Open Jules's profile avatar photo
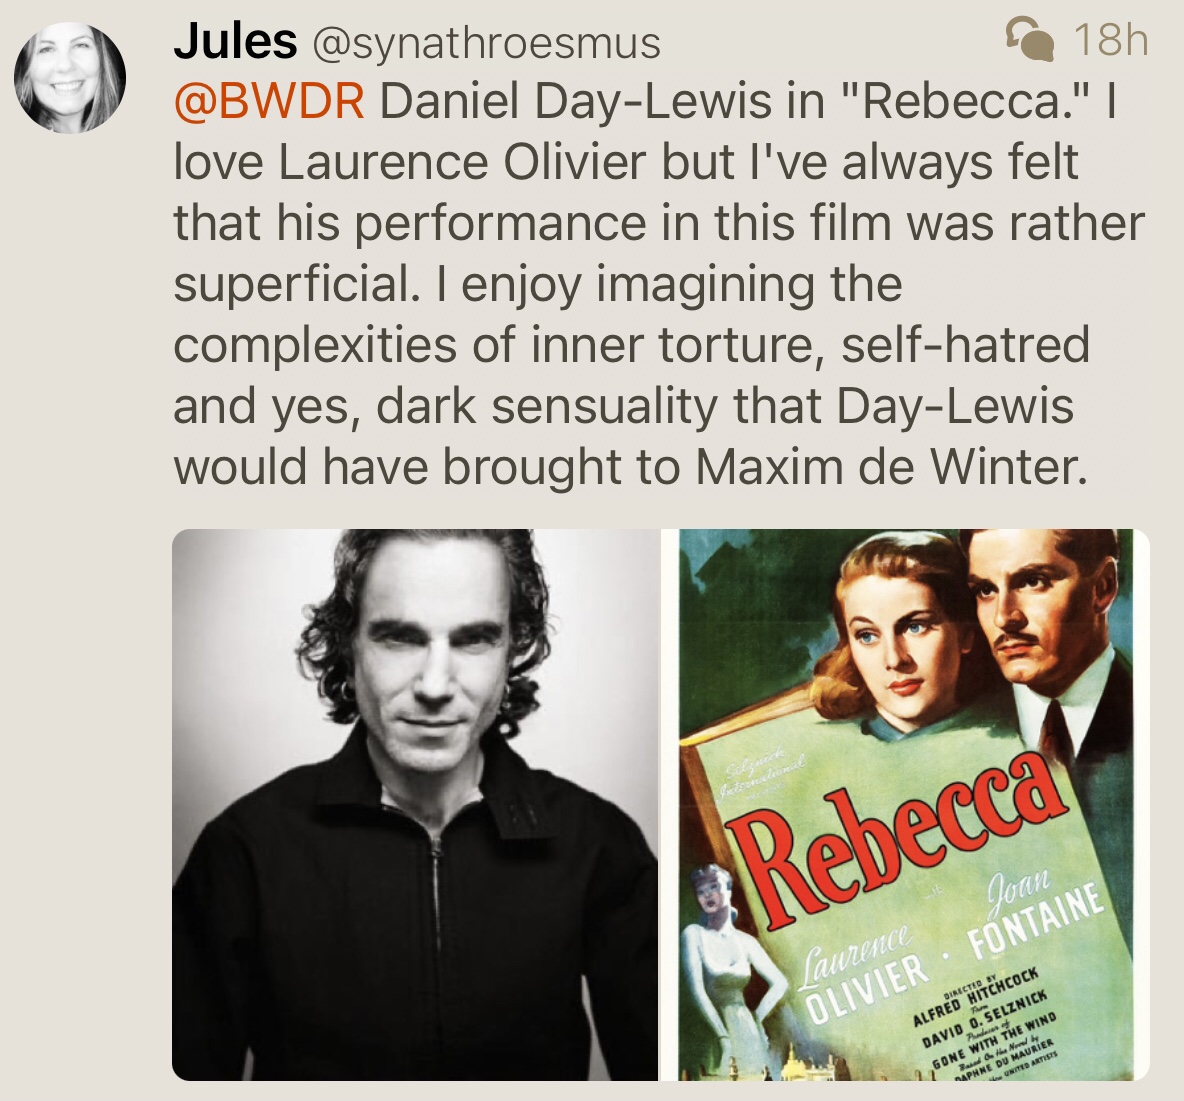The width and height of the screenshot is (1184, 1101). (70, 78)
